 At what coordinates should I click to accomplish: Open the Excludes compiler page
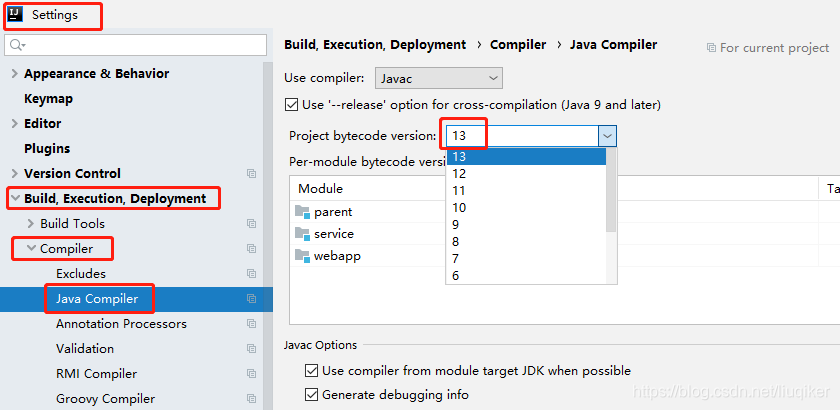81,273
